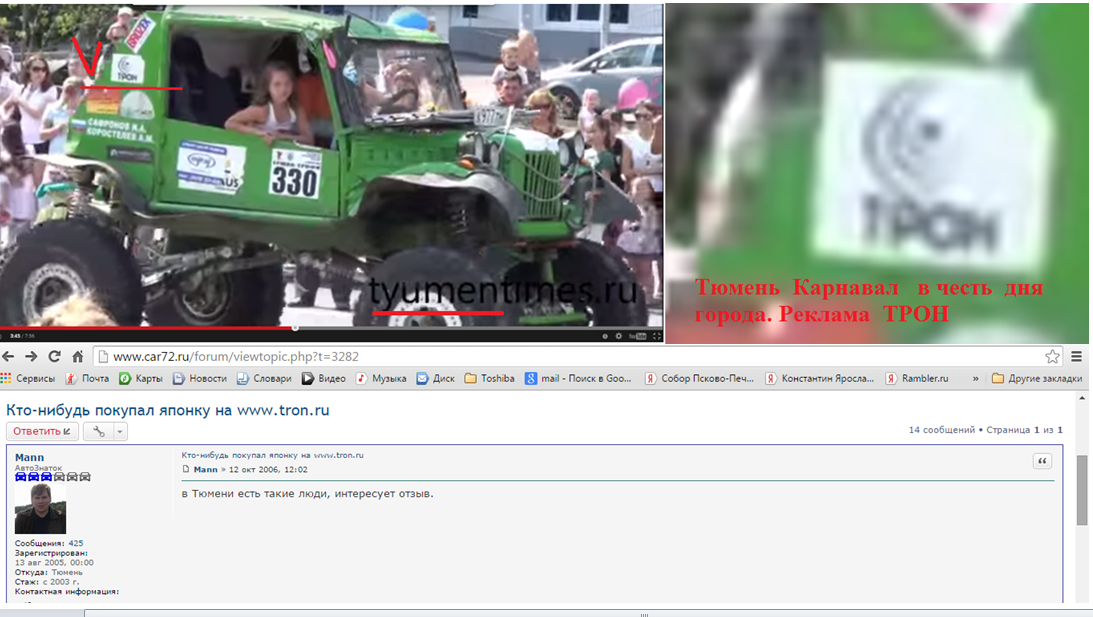This screenshot has width=1093, height=617.
Task: Open topic tools wrench button
Action: point(98,432)
